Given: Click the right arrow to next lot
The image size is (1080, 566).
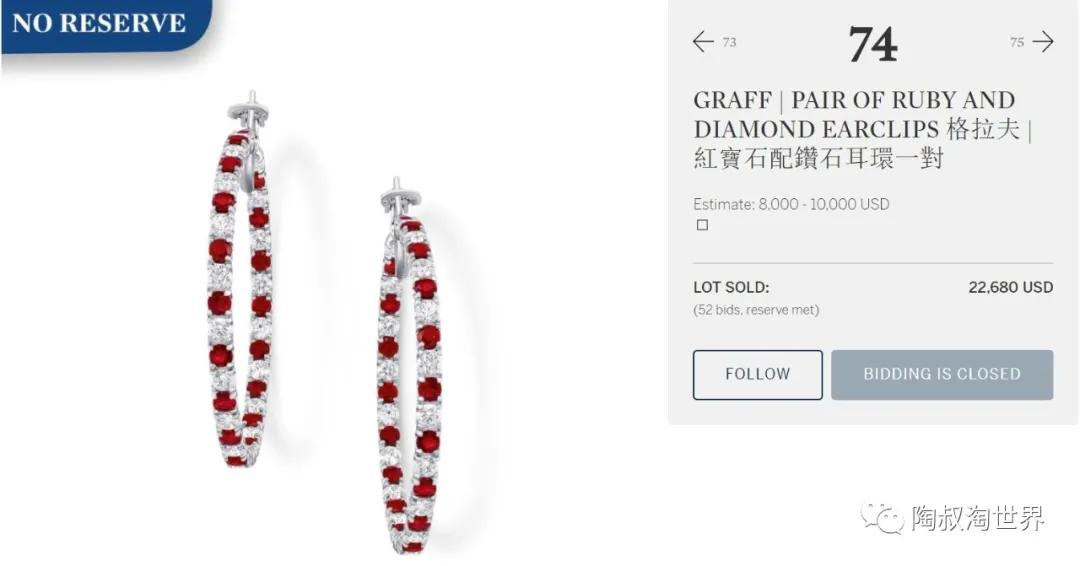Looking at the screenshot, I should point(1043,41).
